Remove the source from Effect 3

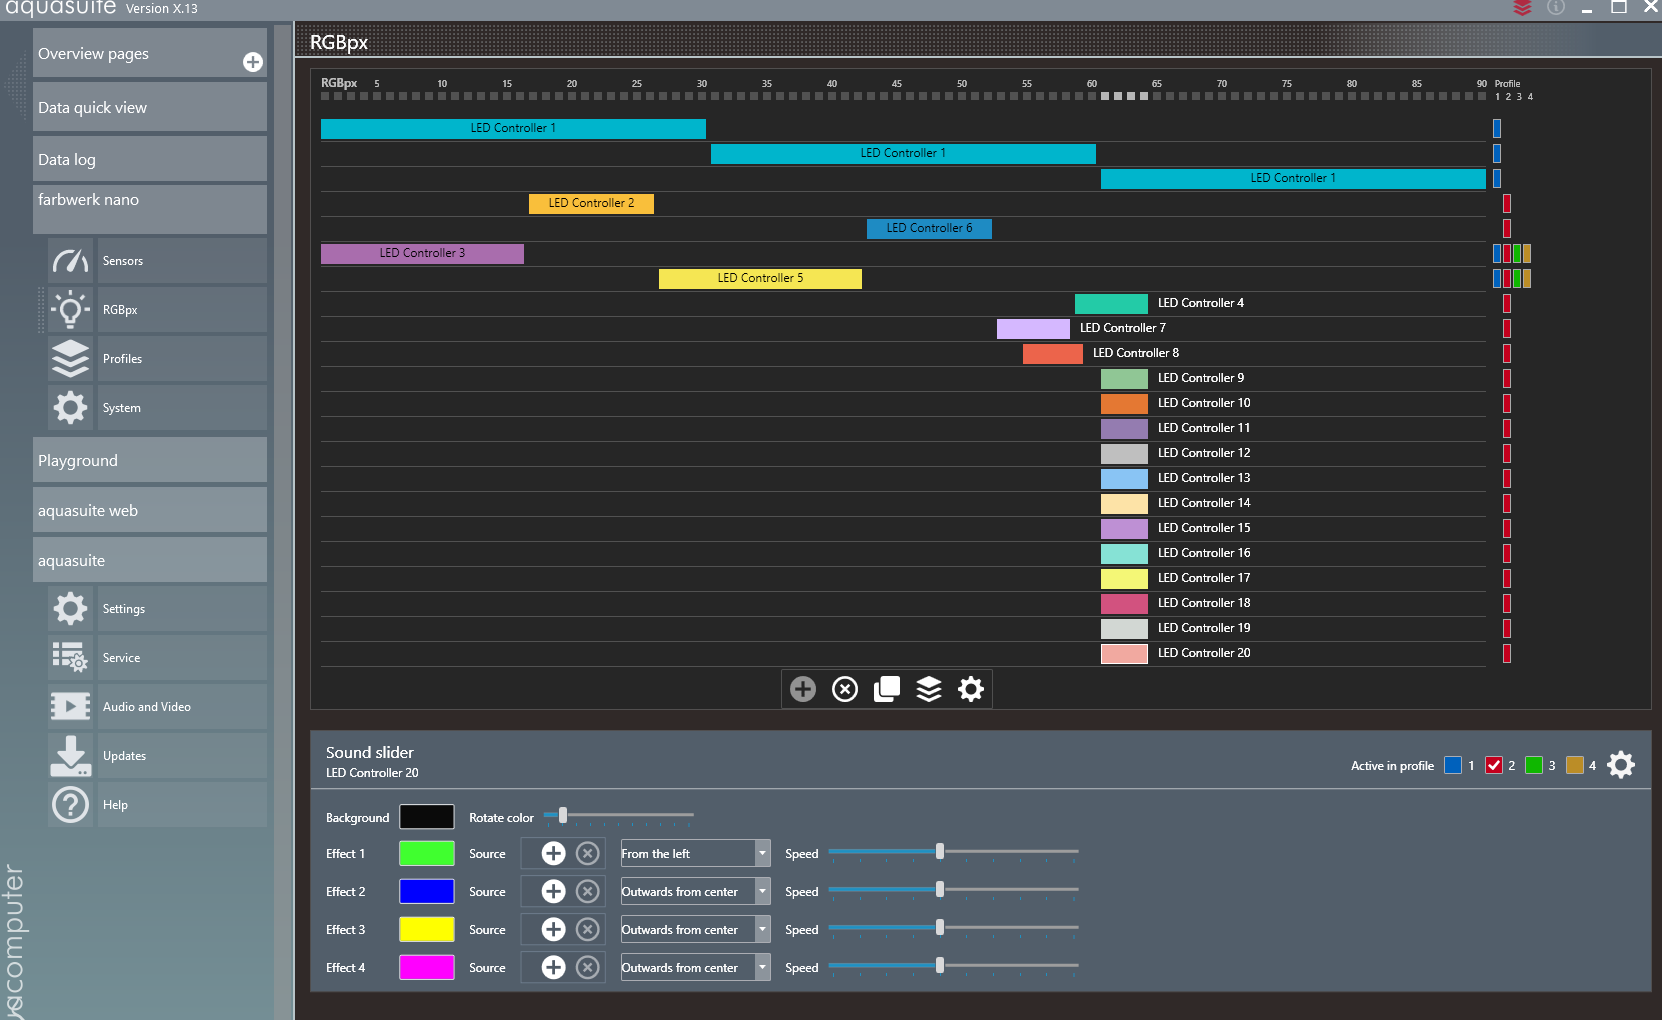pyautogui.click(x=588, y=929)
